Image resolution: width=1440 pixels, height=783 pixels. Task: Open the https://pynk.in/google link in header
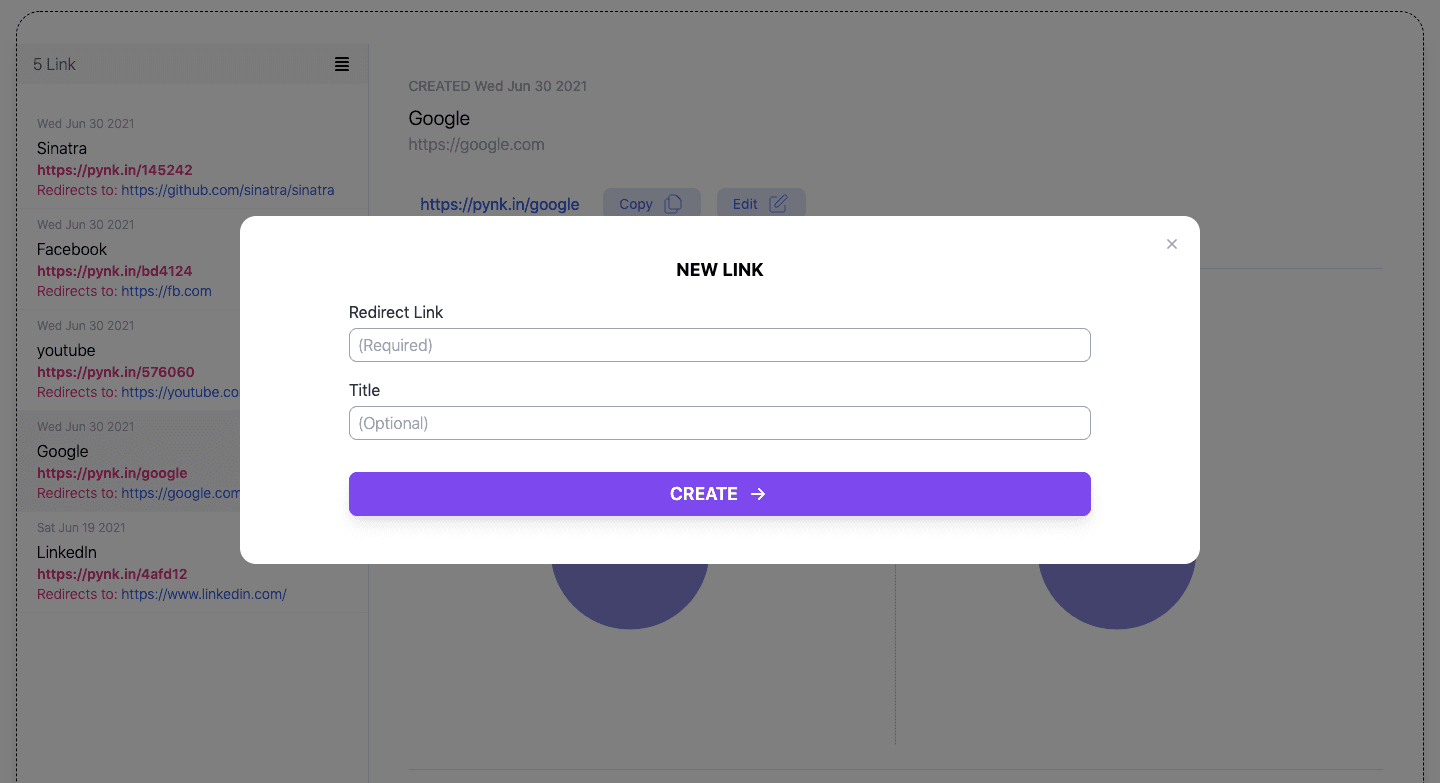pos(500,204)
